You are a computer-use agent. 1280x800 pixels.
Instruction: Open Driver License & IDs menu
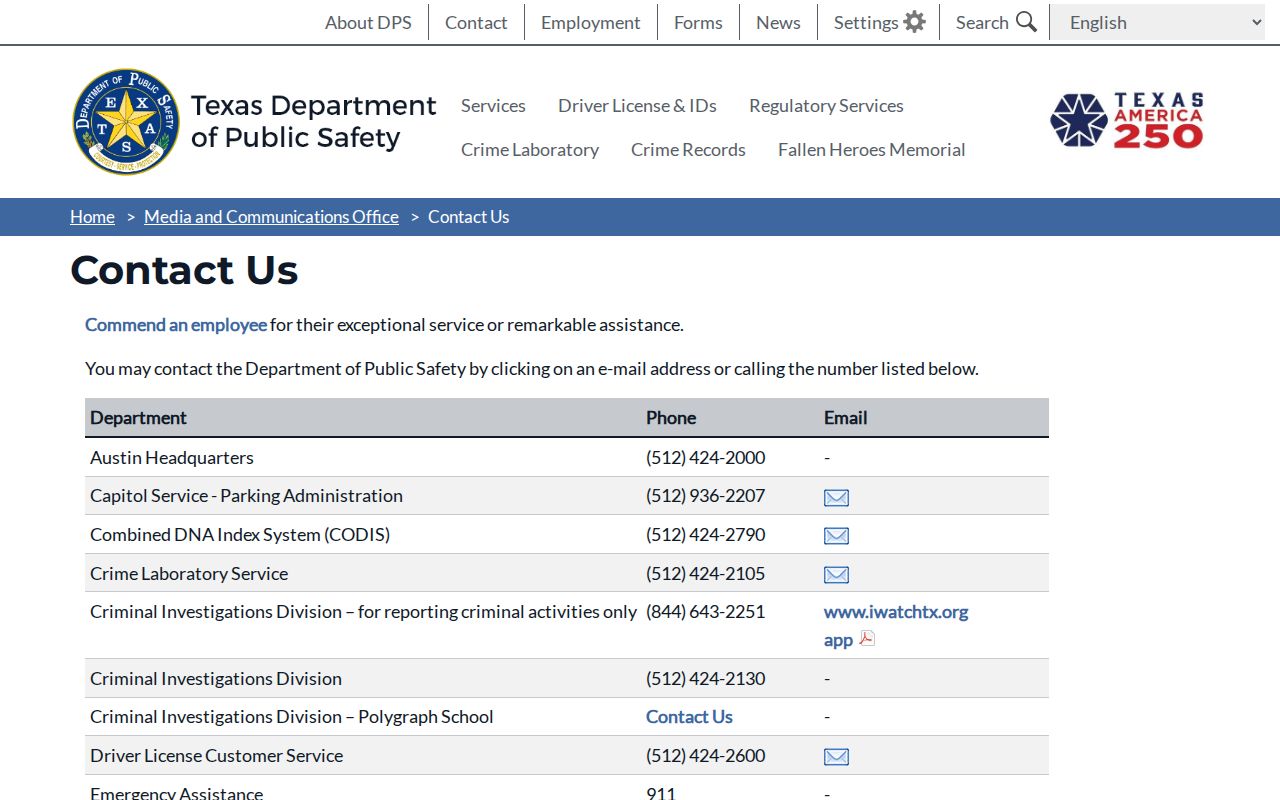click(637, 105)
